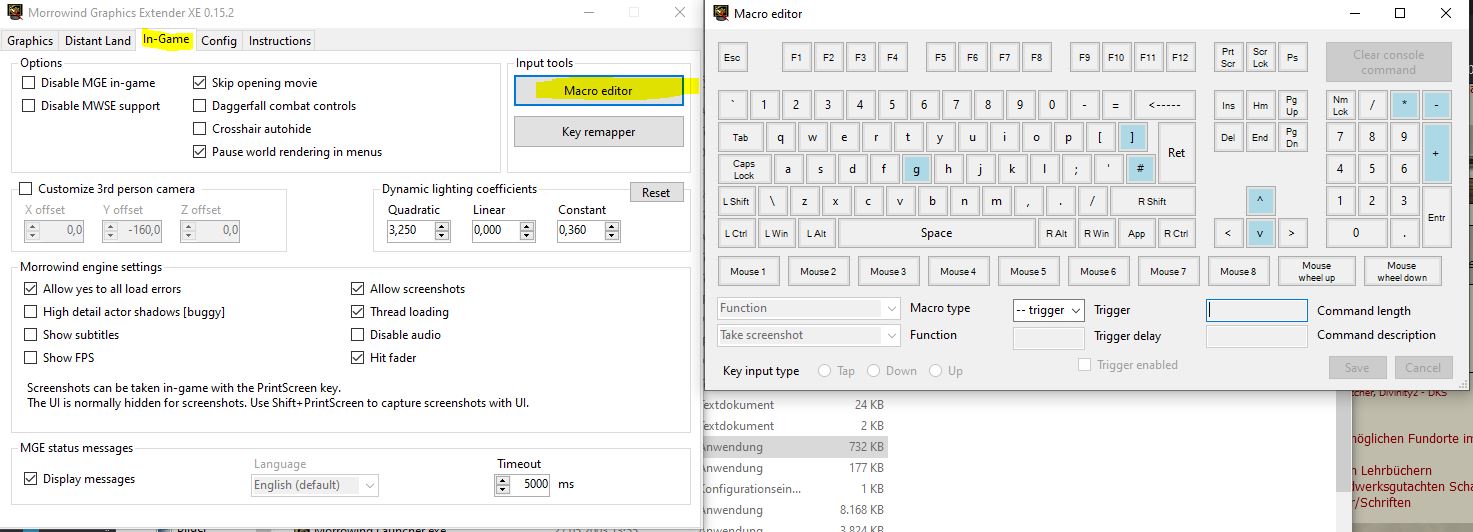This screenshot has width=1473, height=532.
Task: Click the Esc key in Macro editor
Action: click(x=733, y=58)
